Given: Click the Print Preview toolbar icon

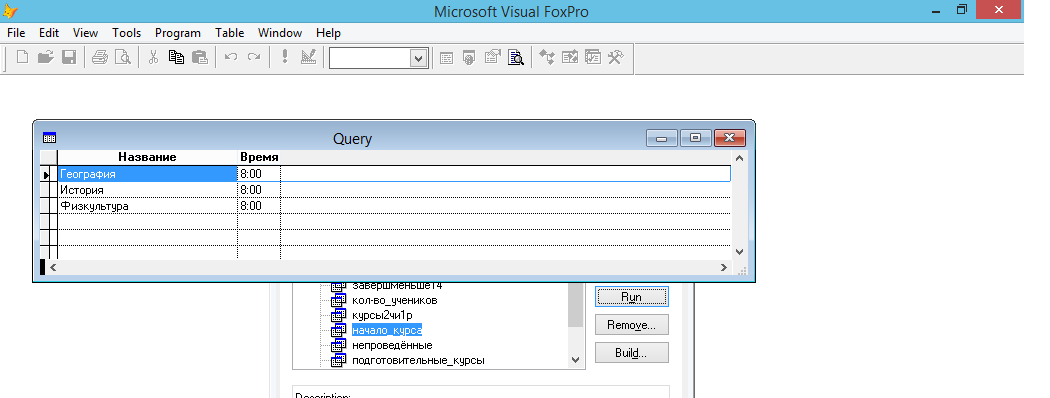Looking at the screenshot, I should pos(123,58).
